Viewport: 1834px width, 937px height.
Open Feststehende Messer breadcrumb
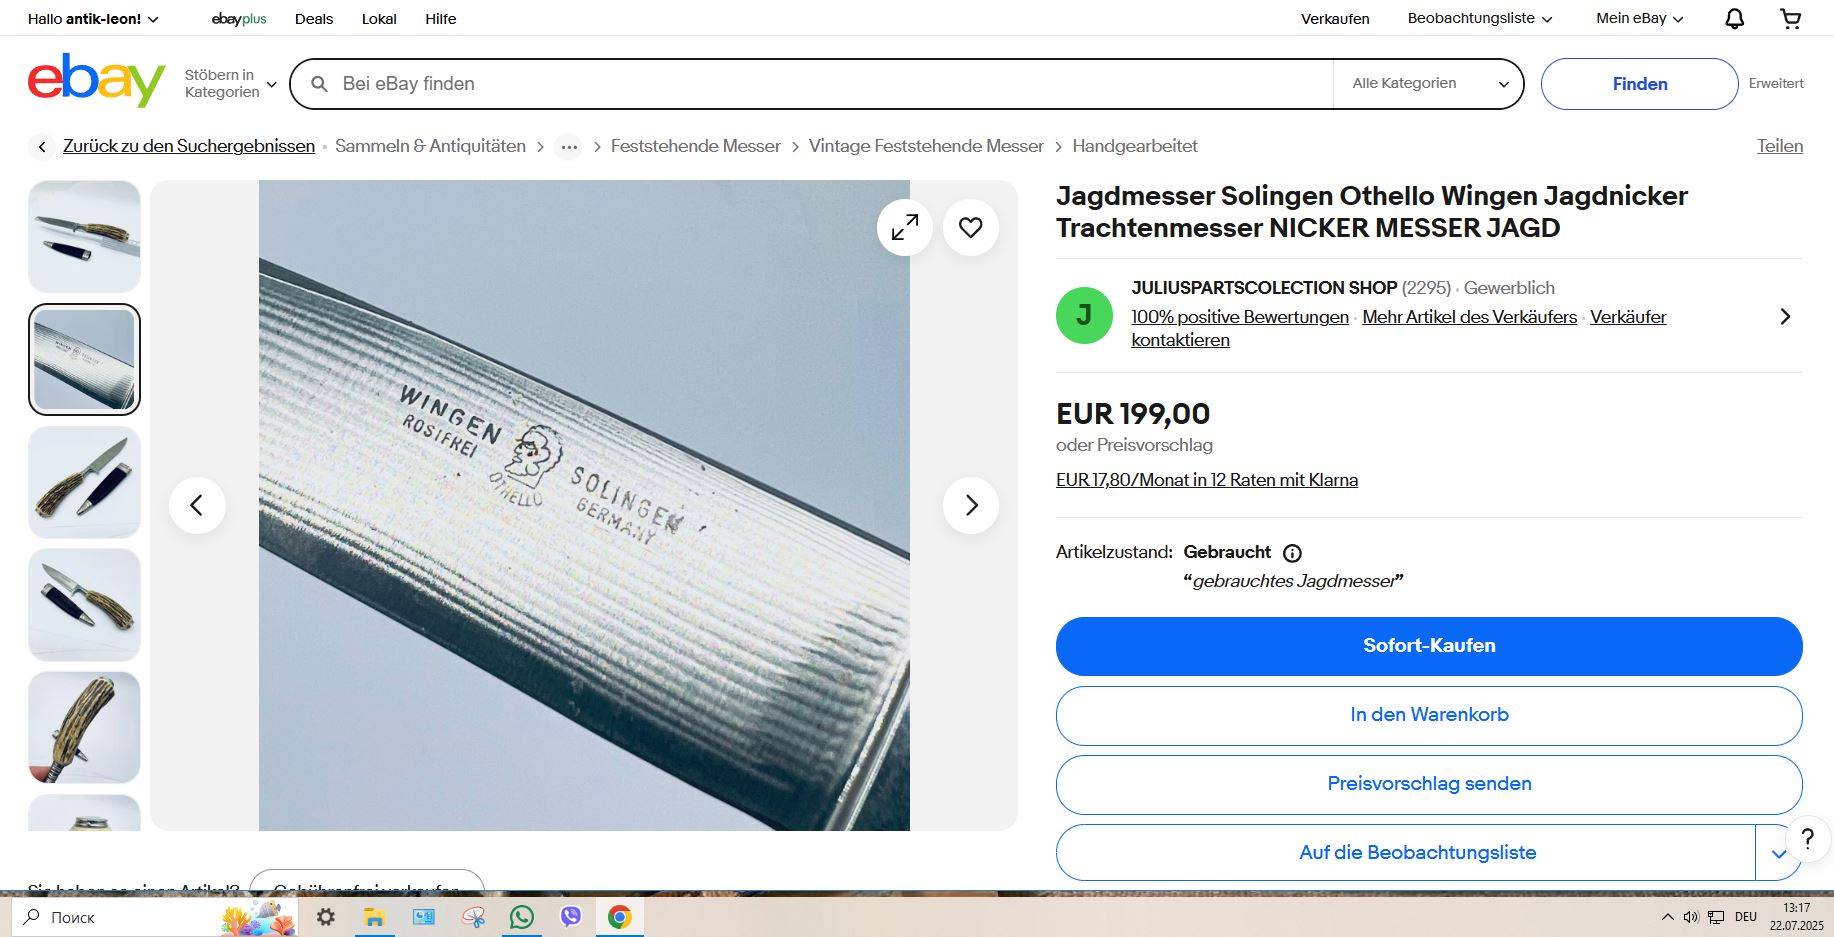tap(695, 146)
